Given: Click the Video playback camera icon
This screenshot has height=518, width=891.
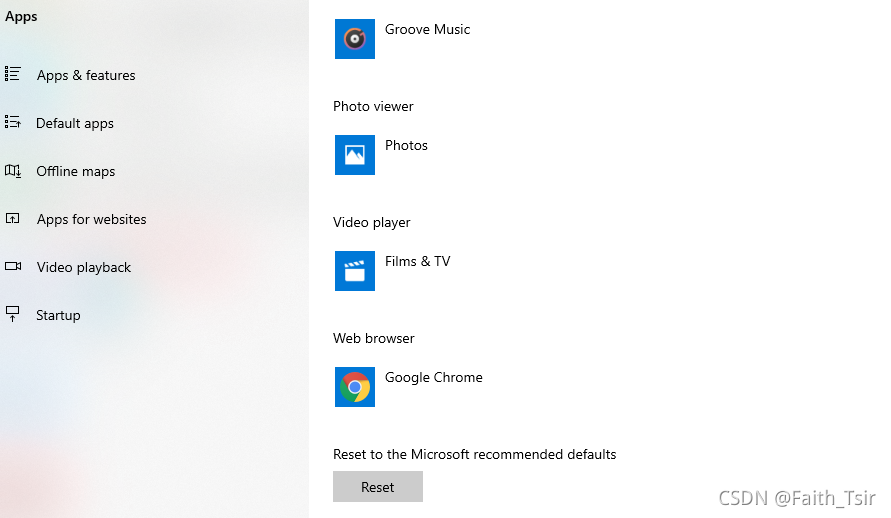Looking at the screenshot, I should [13, 266].
